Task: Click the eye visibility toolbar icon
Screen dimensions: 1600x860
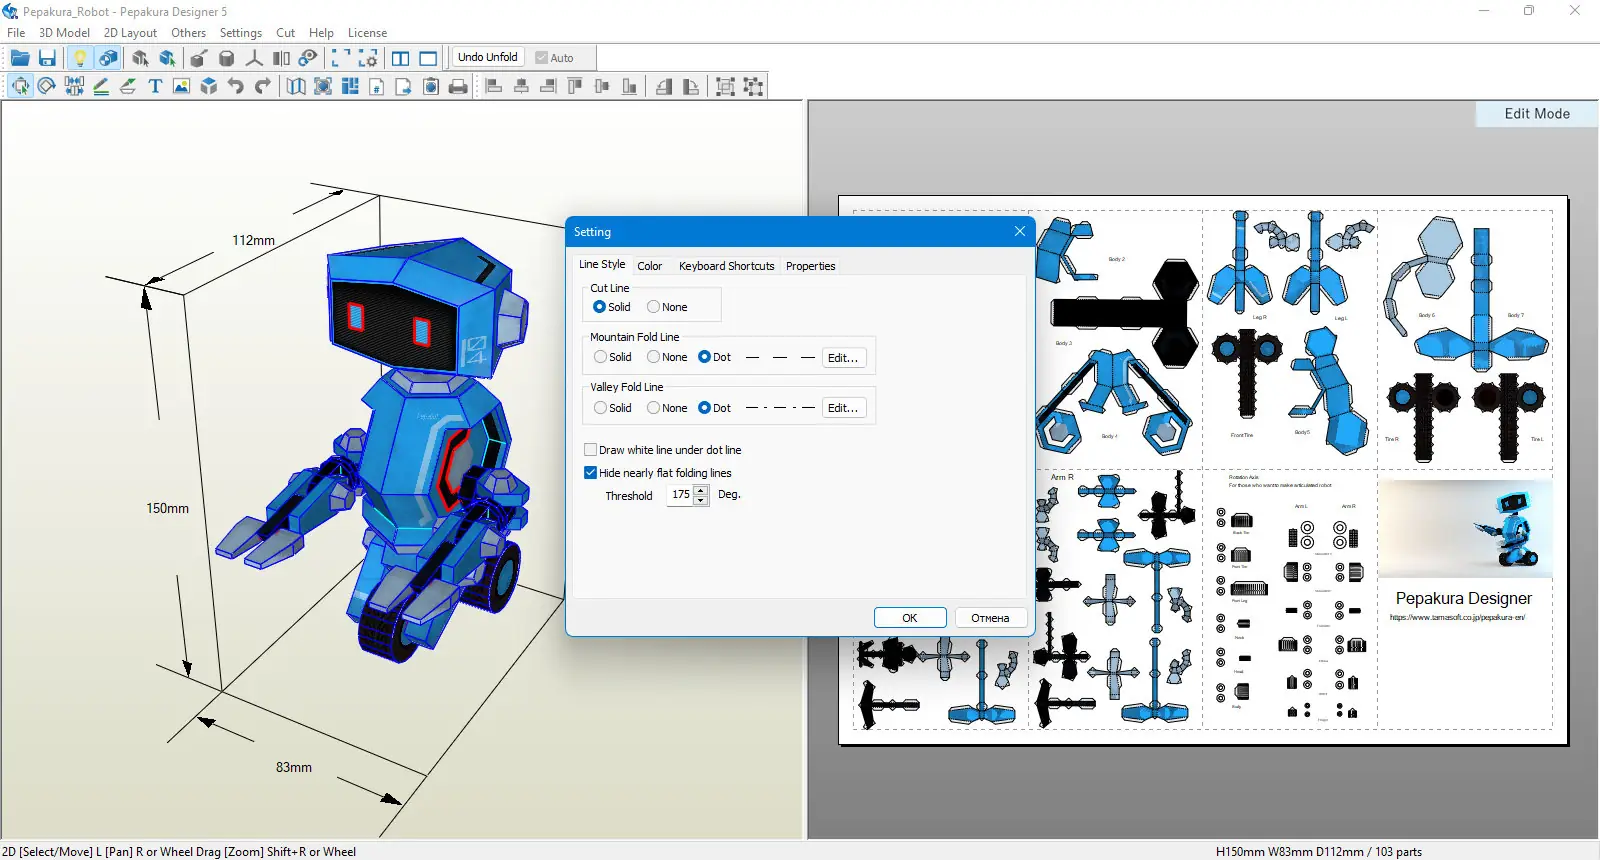Action: (308, 58)
